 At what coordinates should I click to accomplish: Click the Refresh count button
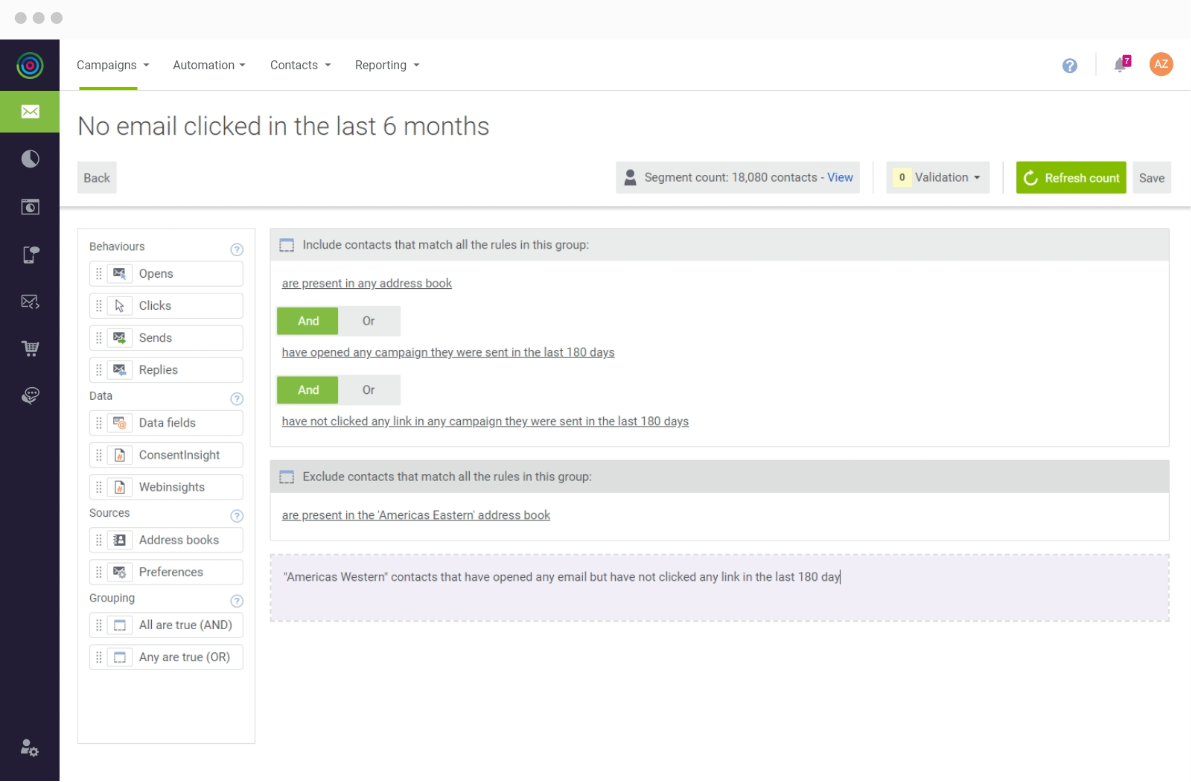point(1070,177)
